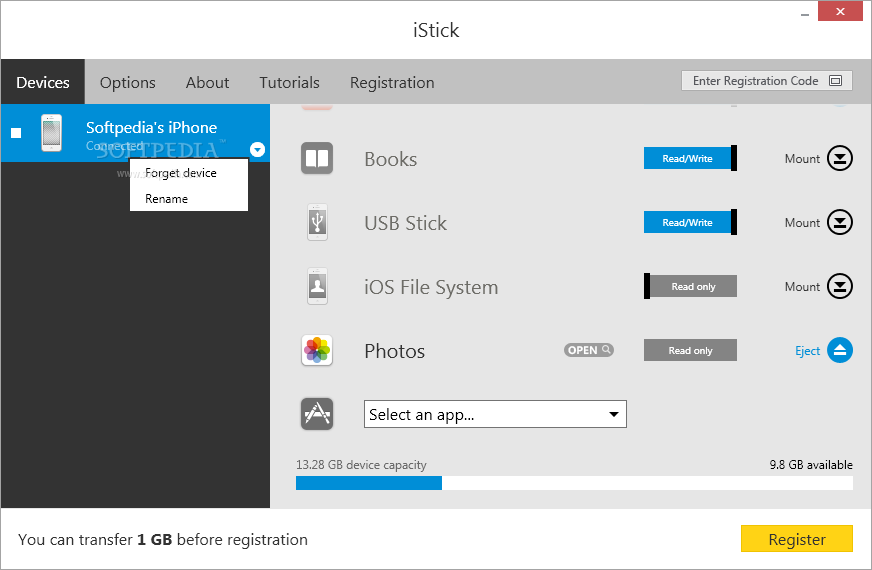Click the Photos Eject icon
Screen dimensions: 872x570
pyautogui.click(x=840, y=350)
